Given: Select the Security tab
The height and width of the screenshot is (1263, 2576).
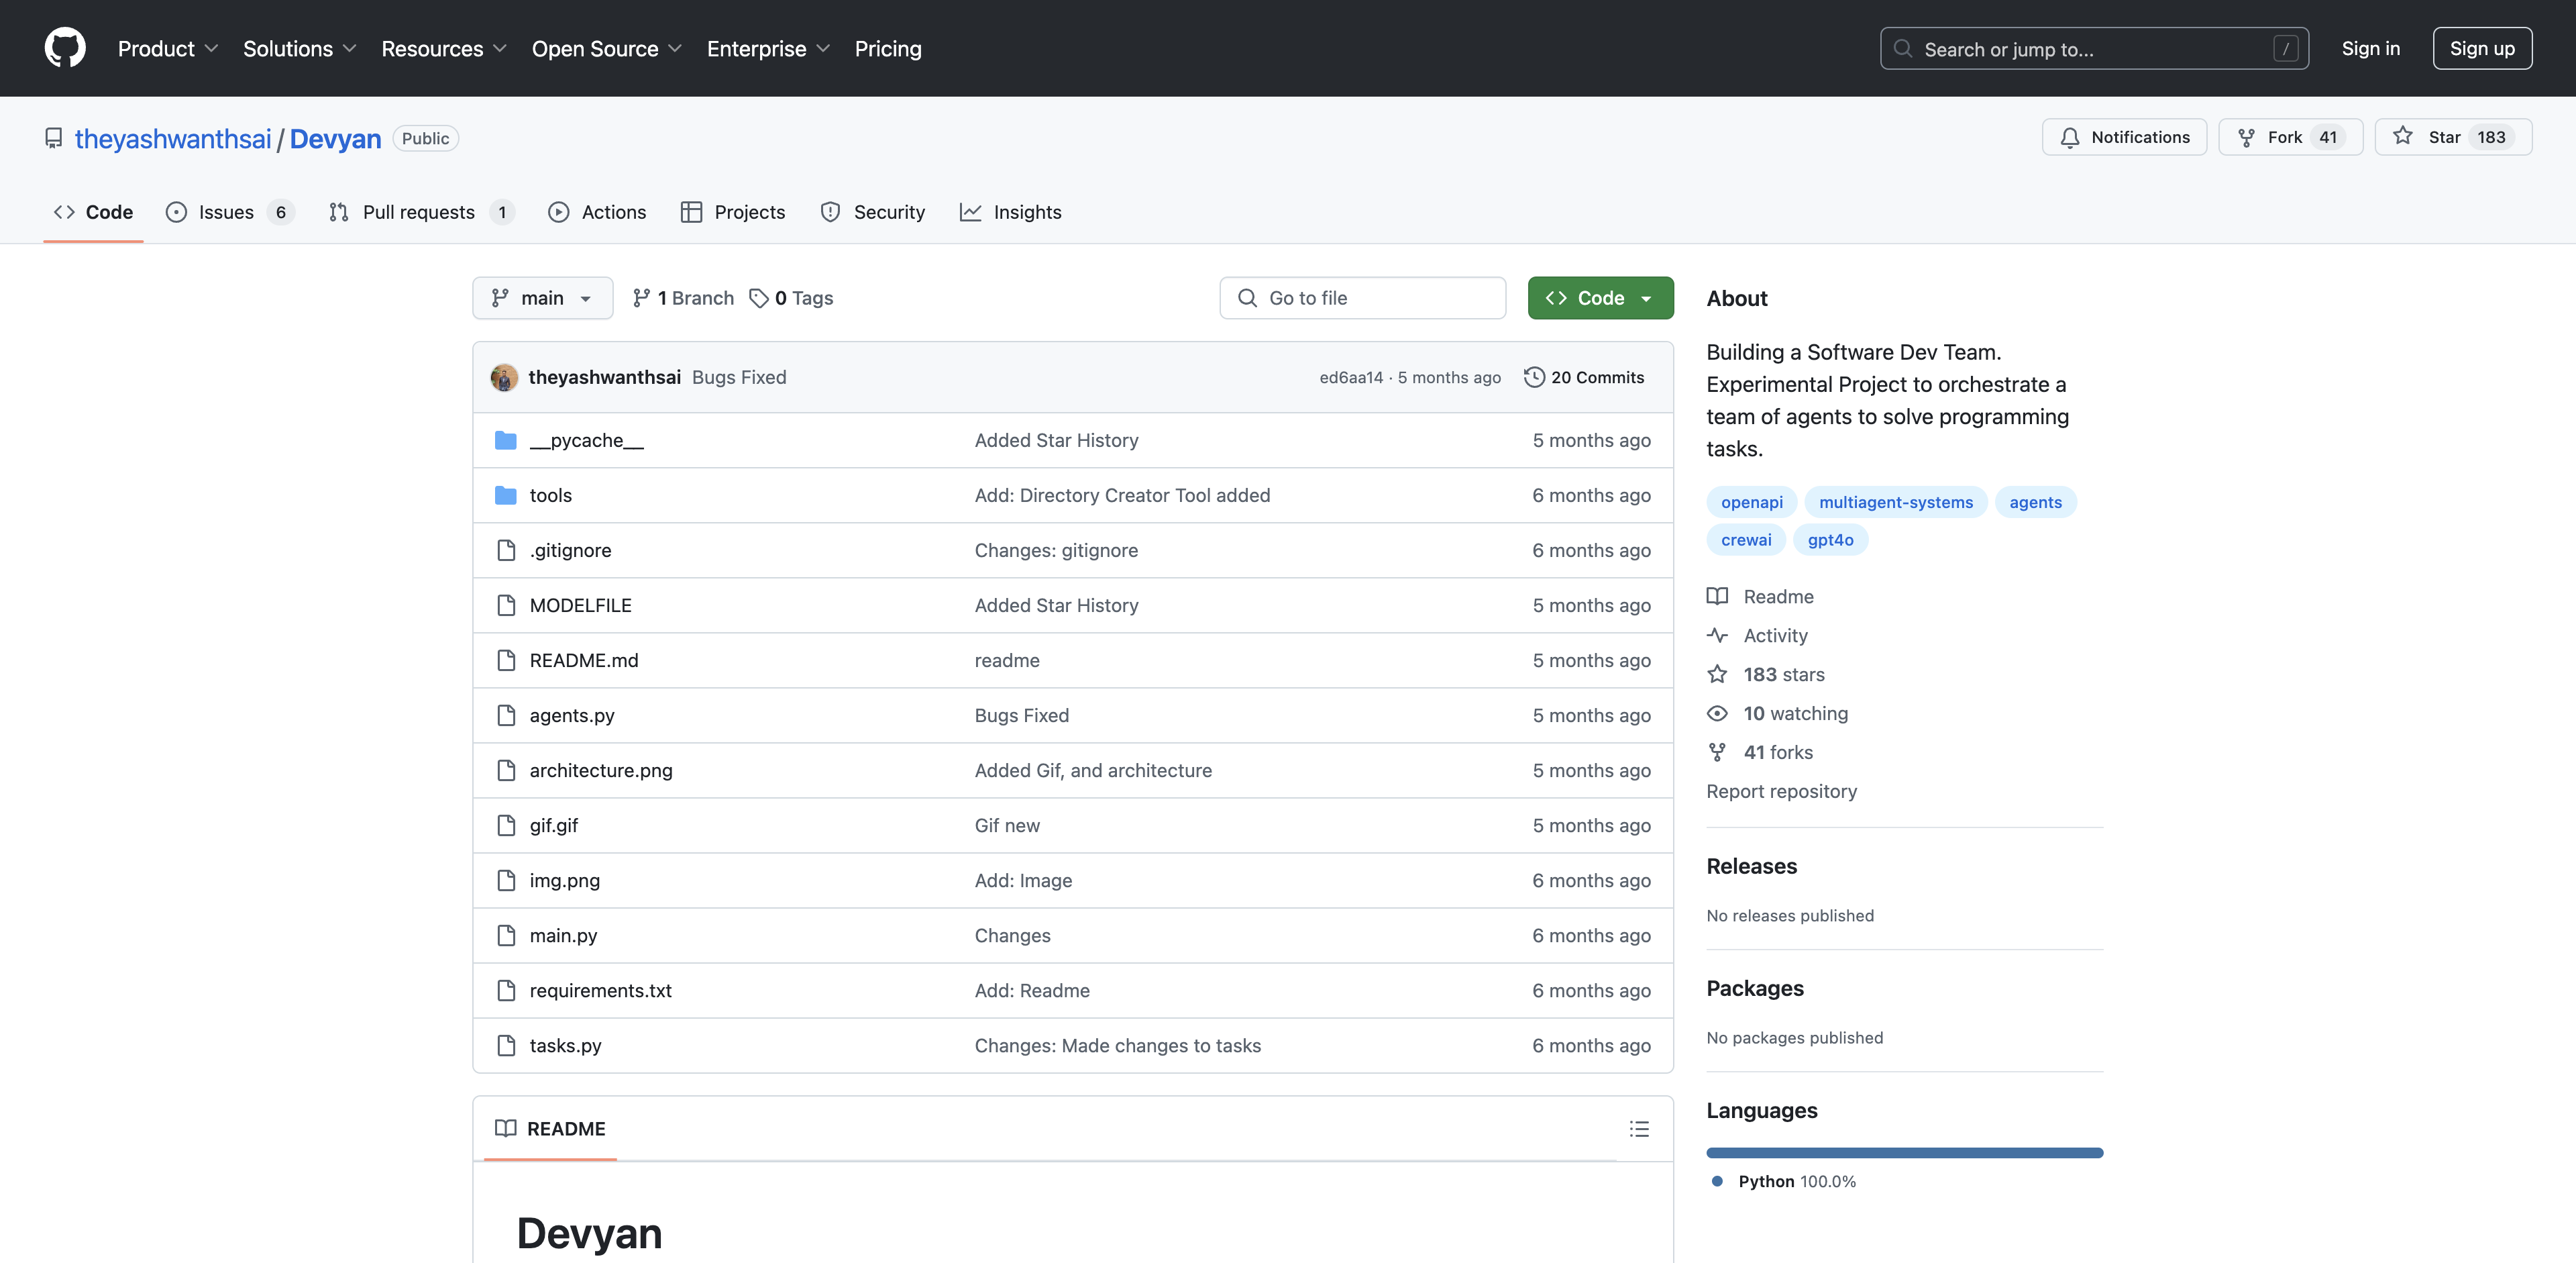Looking at the screenshot, I should click(873, 212).
